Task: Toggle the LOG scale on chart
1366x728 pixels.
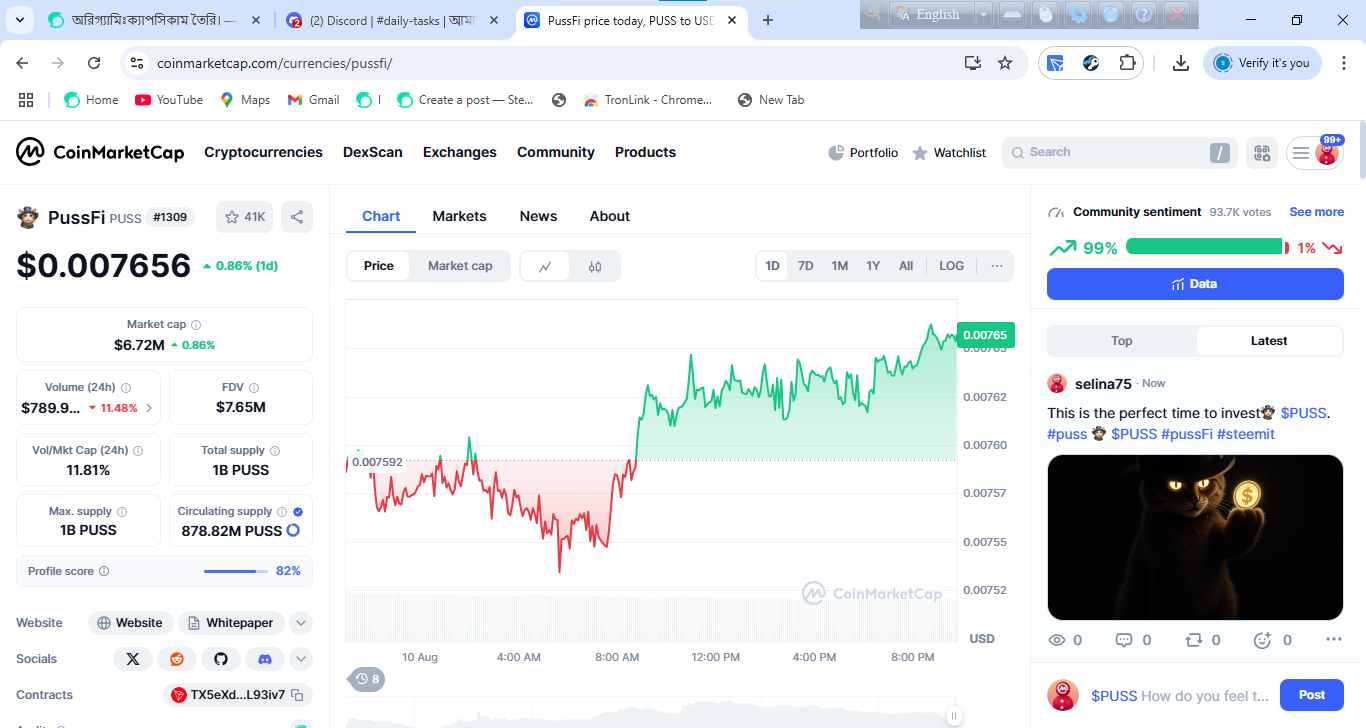Action: (x=952, y=266)
